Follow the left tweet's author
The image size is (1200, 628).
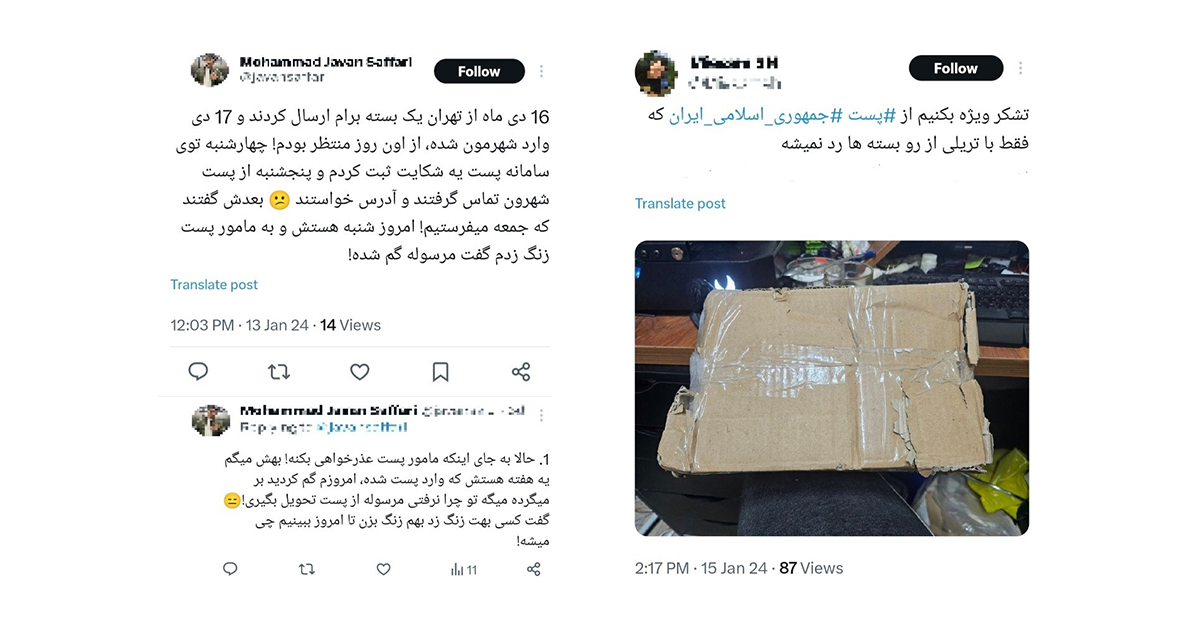pos(479,71)
